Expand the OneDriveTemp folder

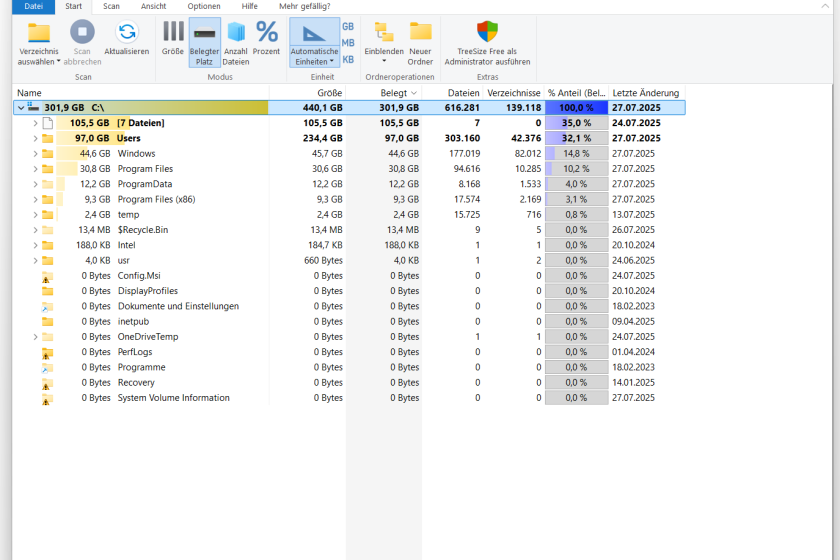point(35,337)
